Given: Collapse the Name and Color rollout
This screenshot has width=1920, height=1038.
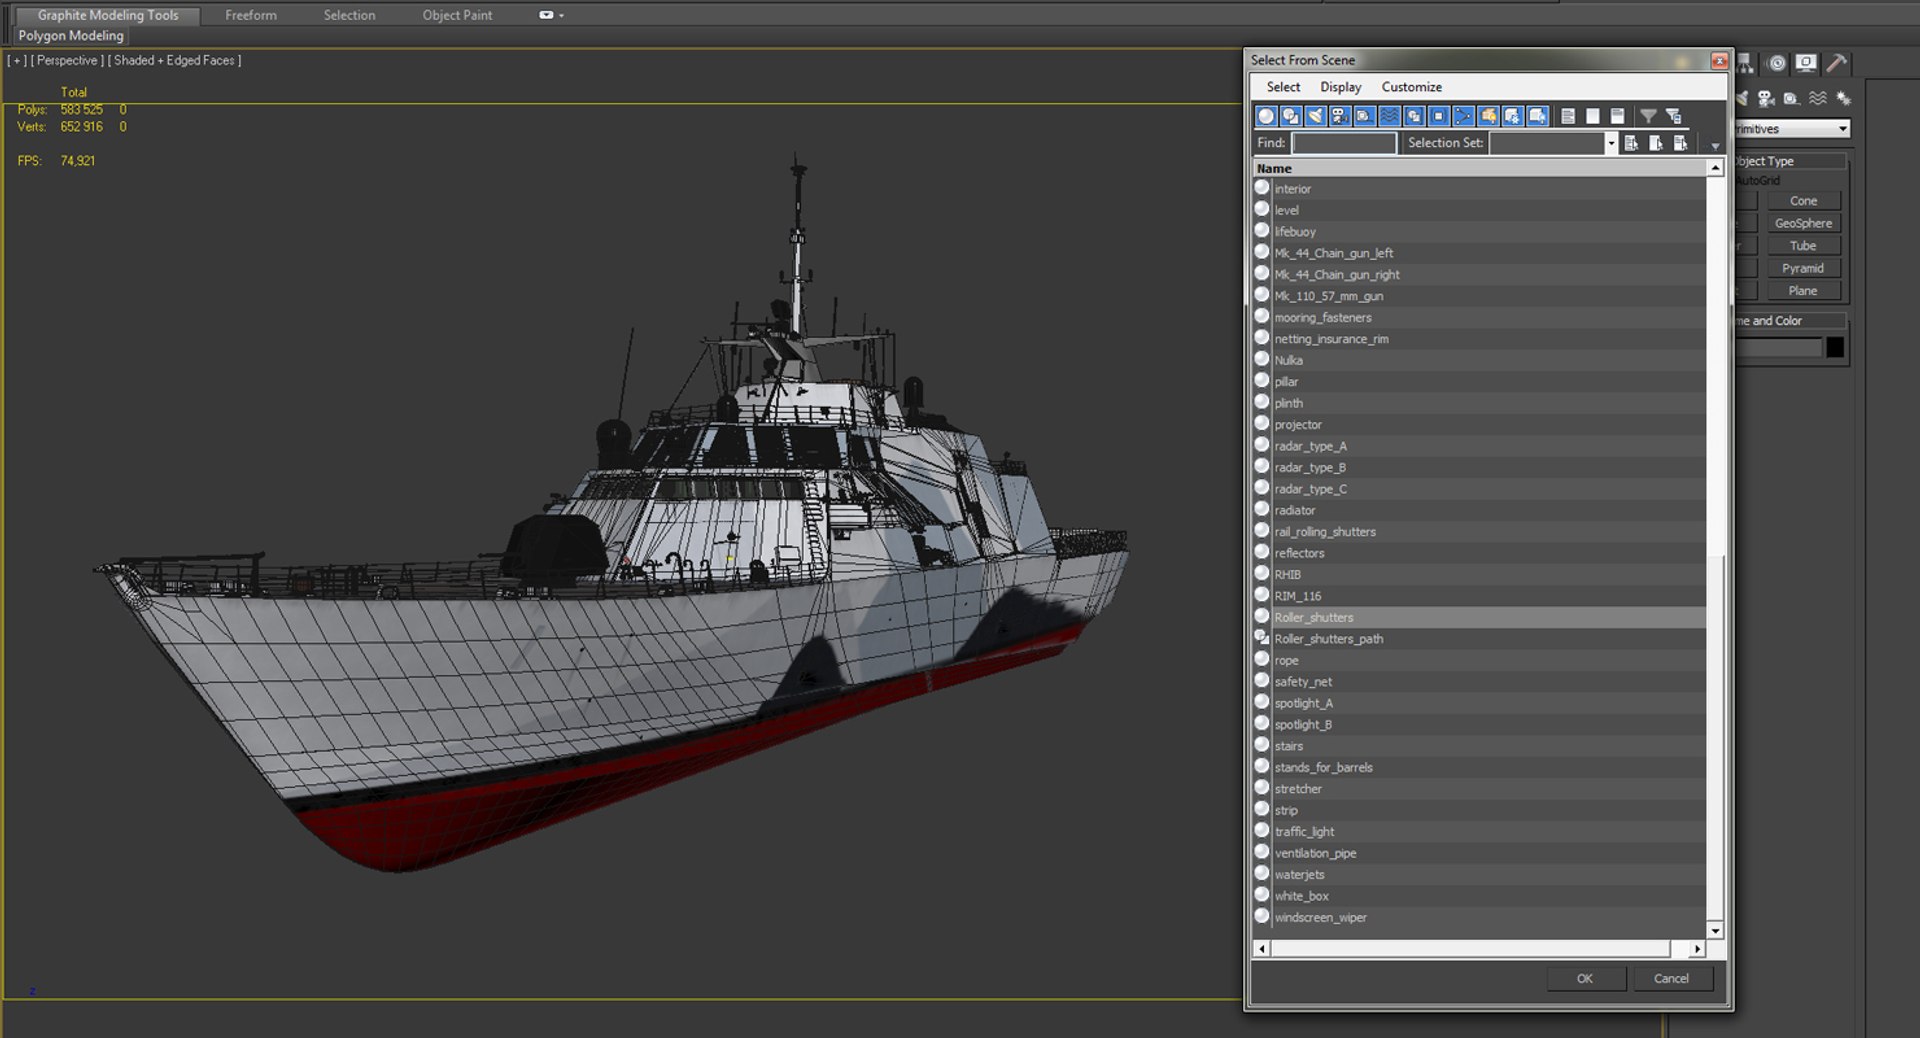Looking at the screenshot, I should click(1790, 321).
